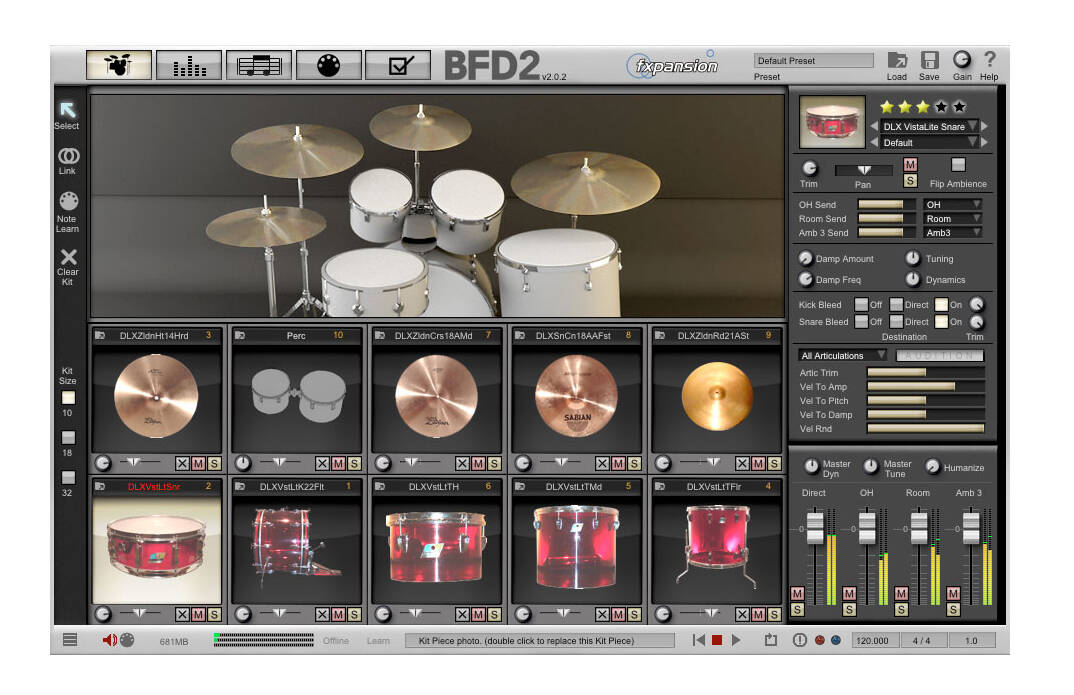Adjust the Artic Trim slider
Image resolution: width=1074 pixels, height=695 pixels.
(x=925, y=372)
